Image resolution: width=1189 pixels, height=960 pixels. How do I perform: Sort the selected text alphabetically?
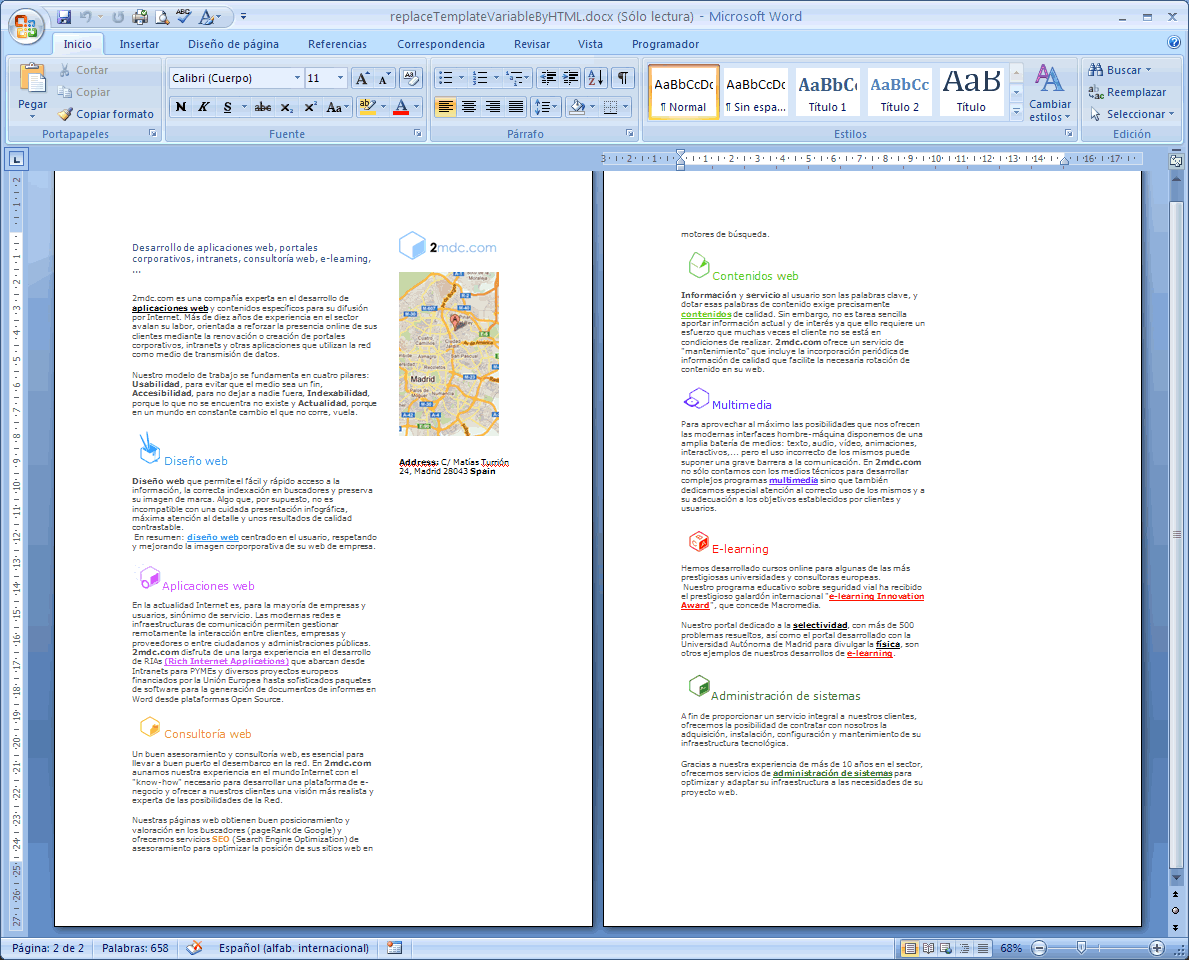596,78
